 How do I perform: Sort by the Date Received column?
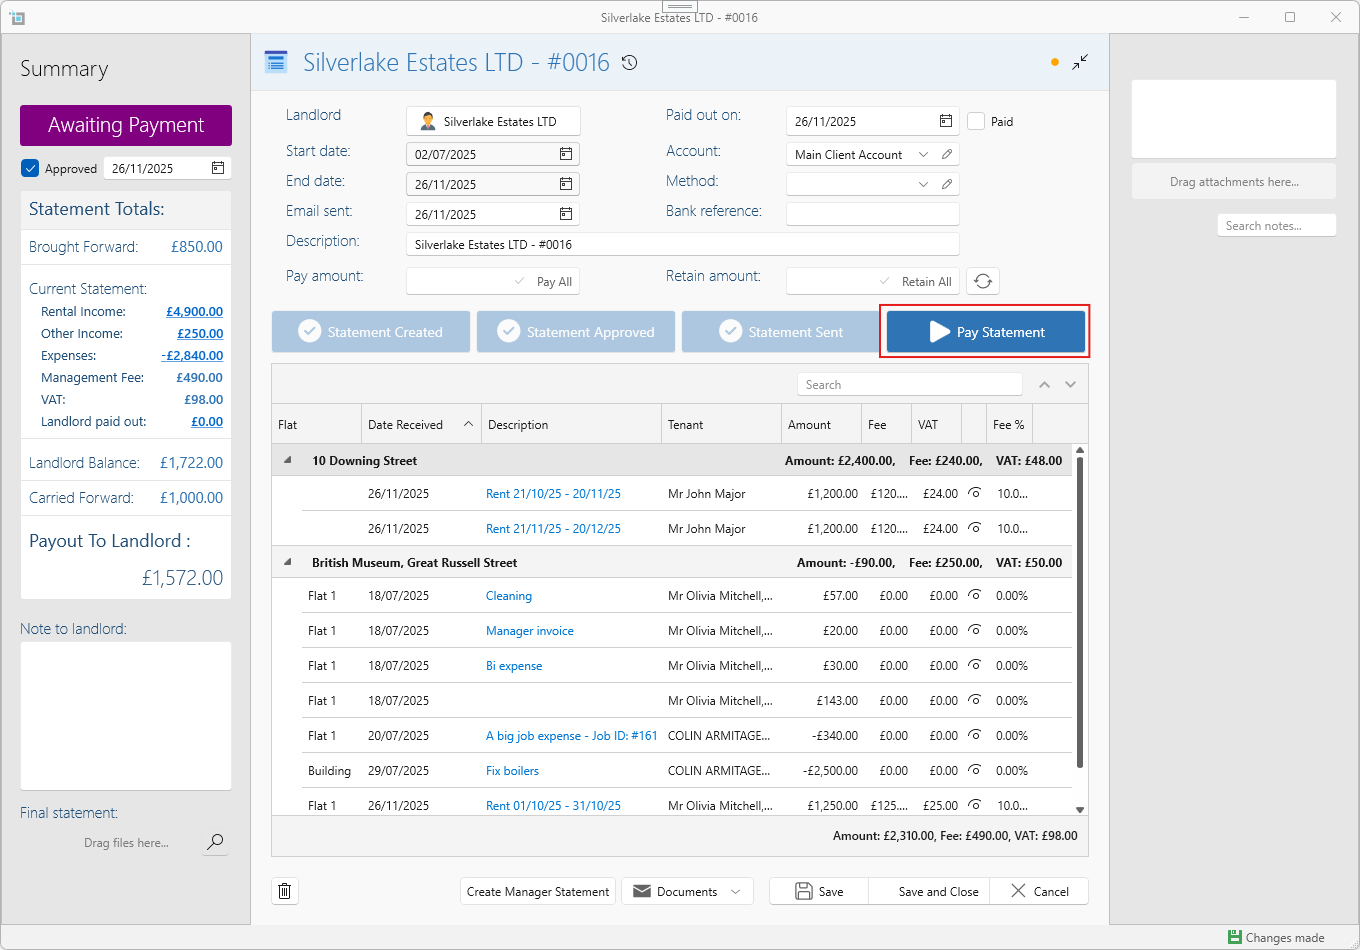[x=421, y=424]
